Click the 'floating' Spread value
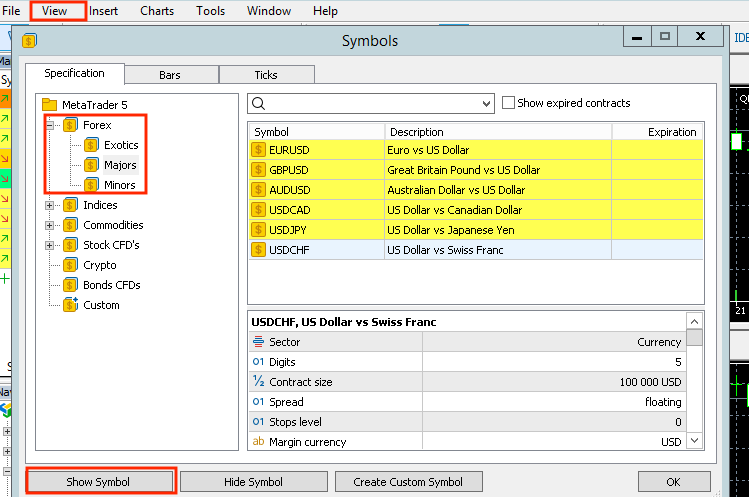The image size is (749, 497). pyautogui.click(x=663, y=402)
